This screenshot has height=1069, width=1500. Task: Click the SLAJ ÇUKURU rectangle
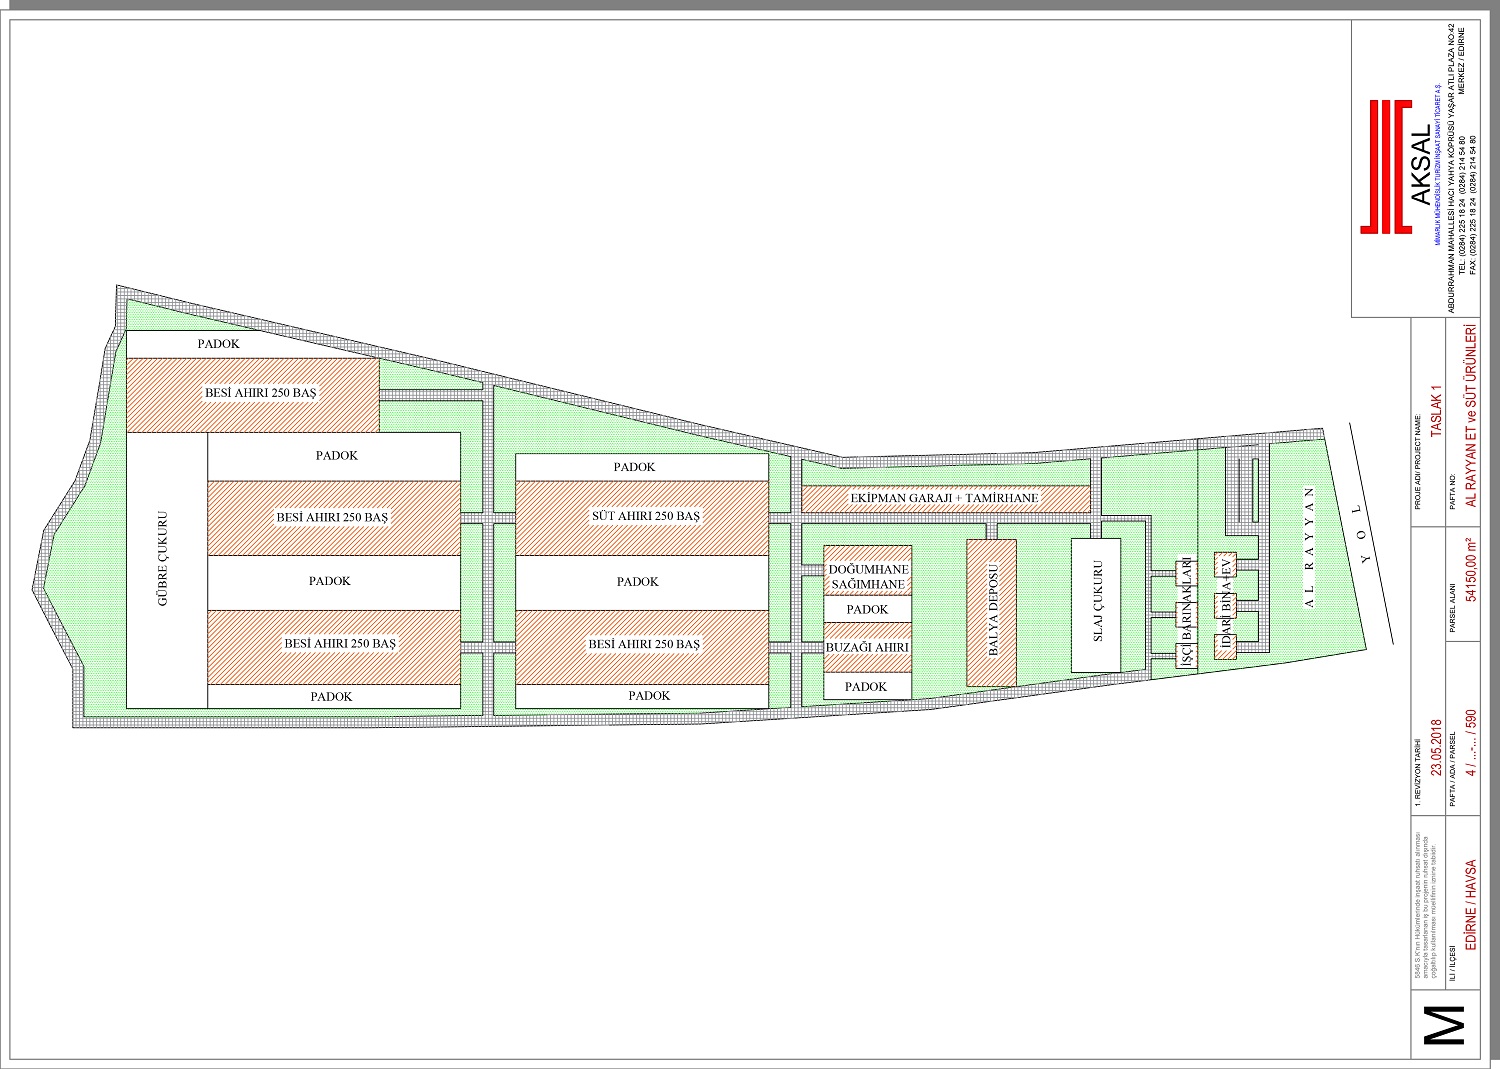[1097, 605]
